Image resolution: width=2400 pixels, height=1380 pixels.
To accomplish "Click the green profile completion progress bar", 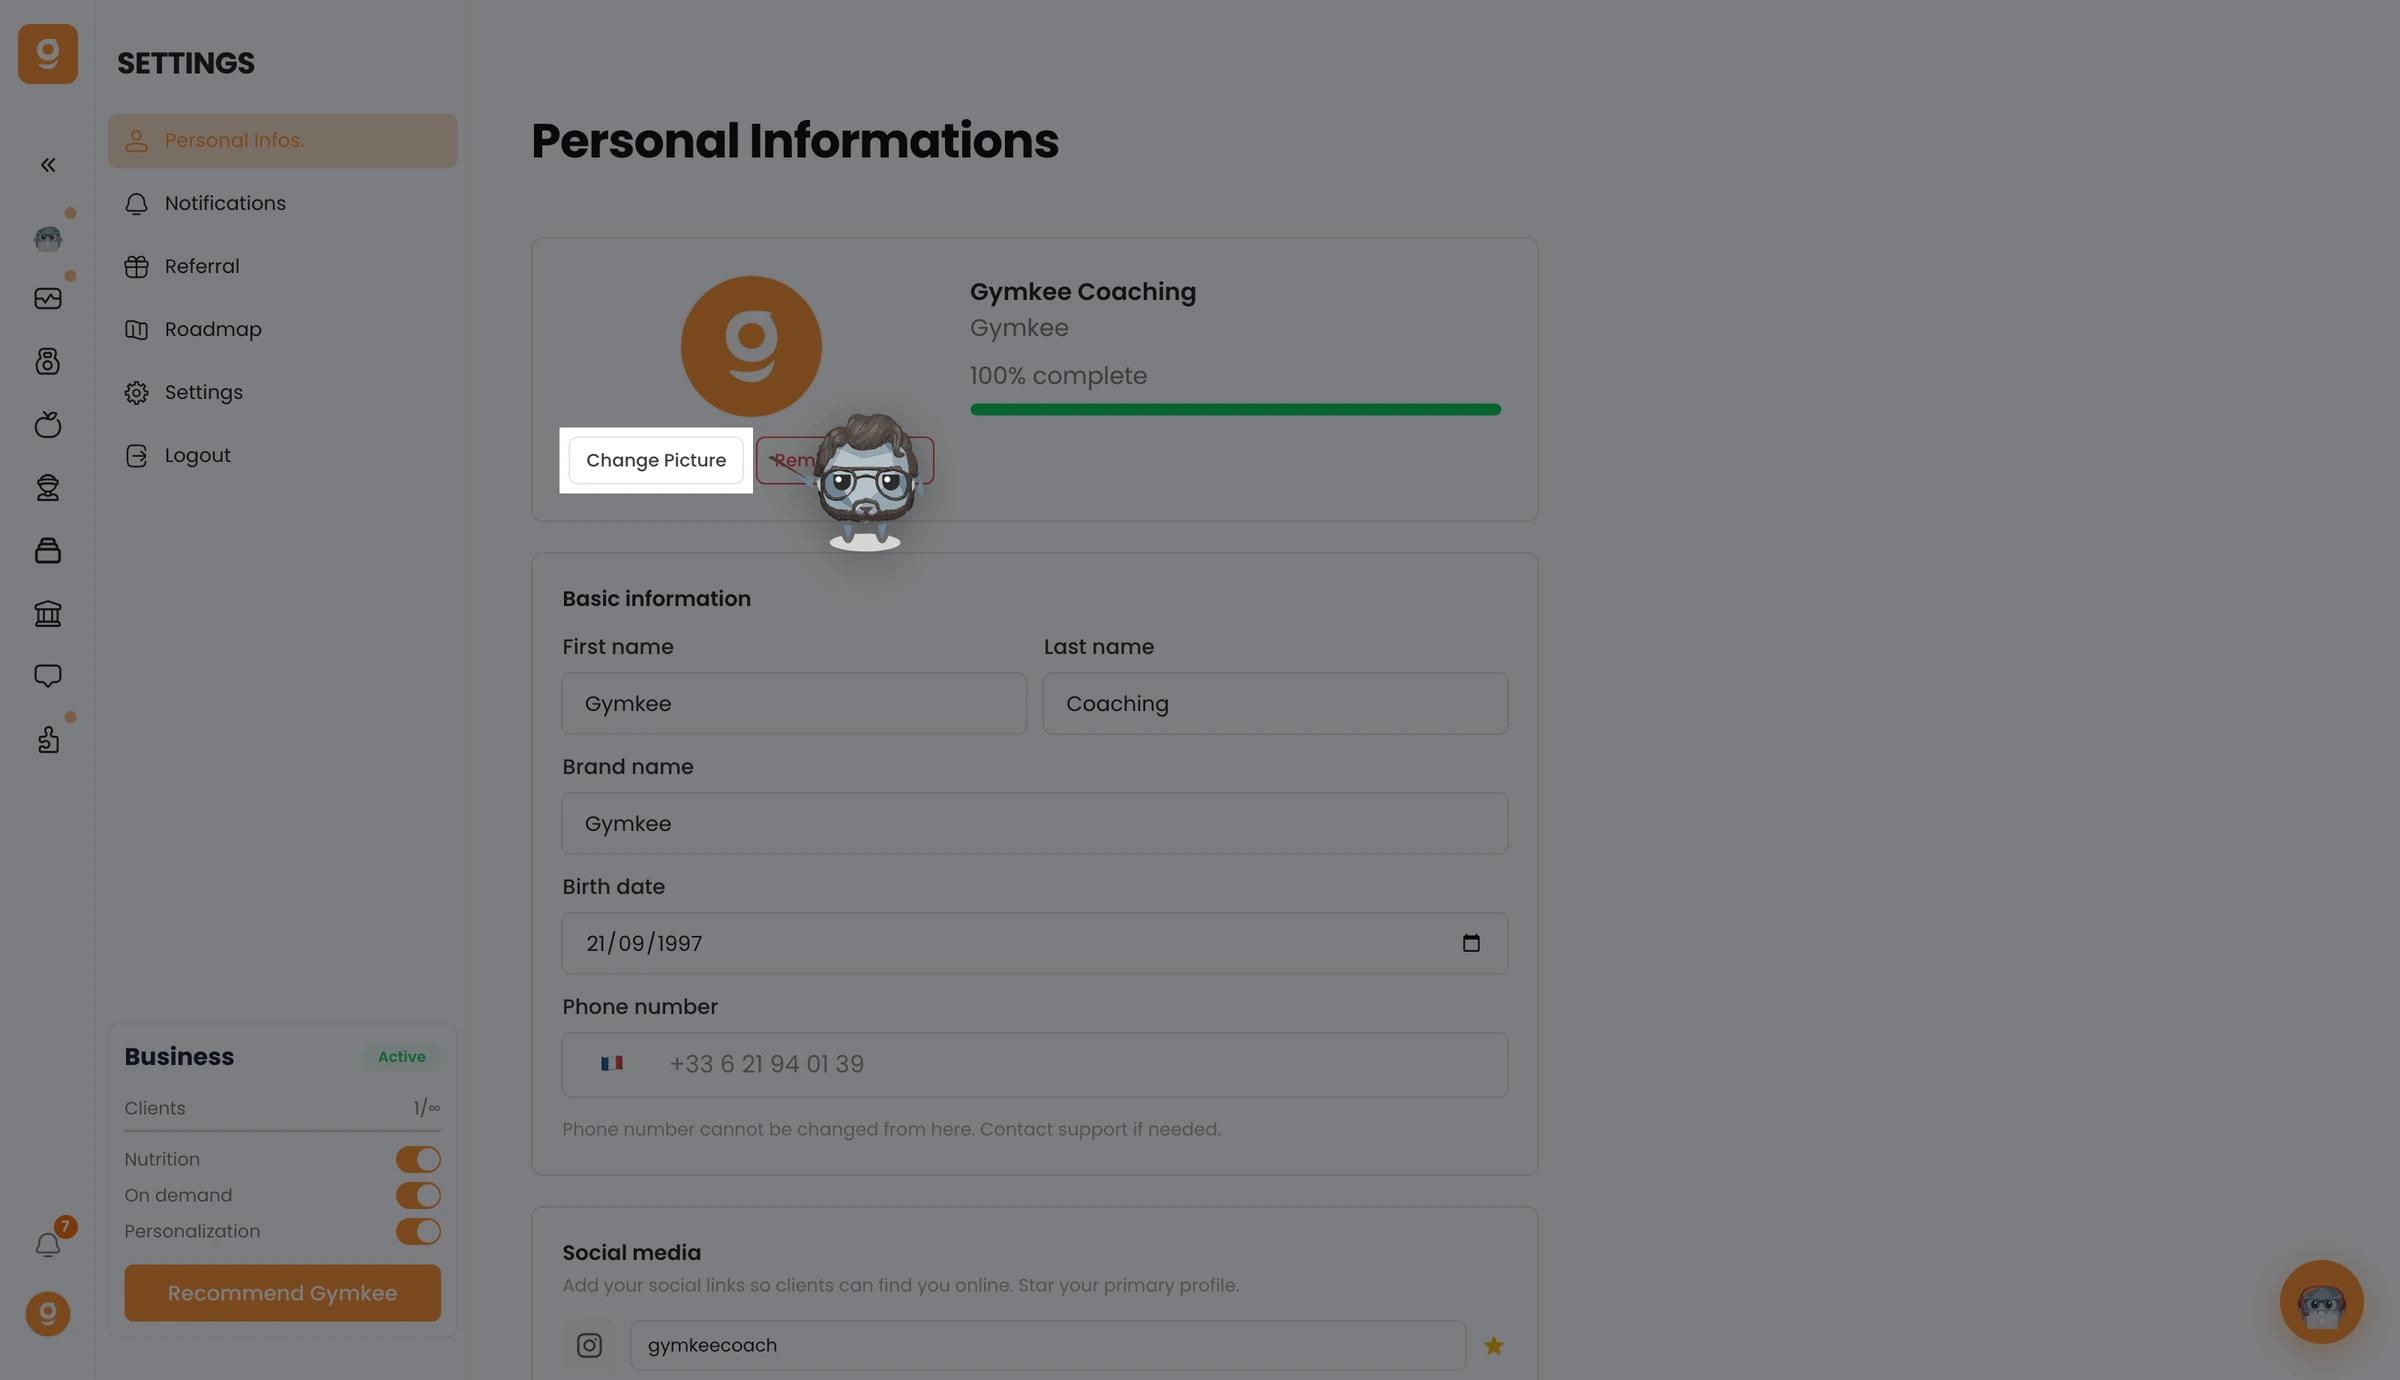I will point(1235,409).
